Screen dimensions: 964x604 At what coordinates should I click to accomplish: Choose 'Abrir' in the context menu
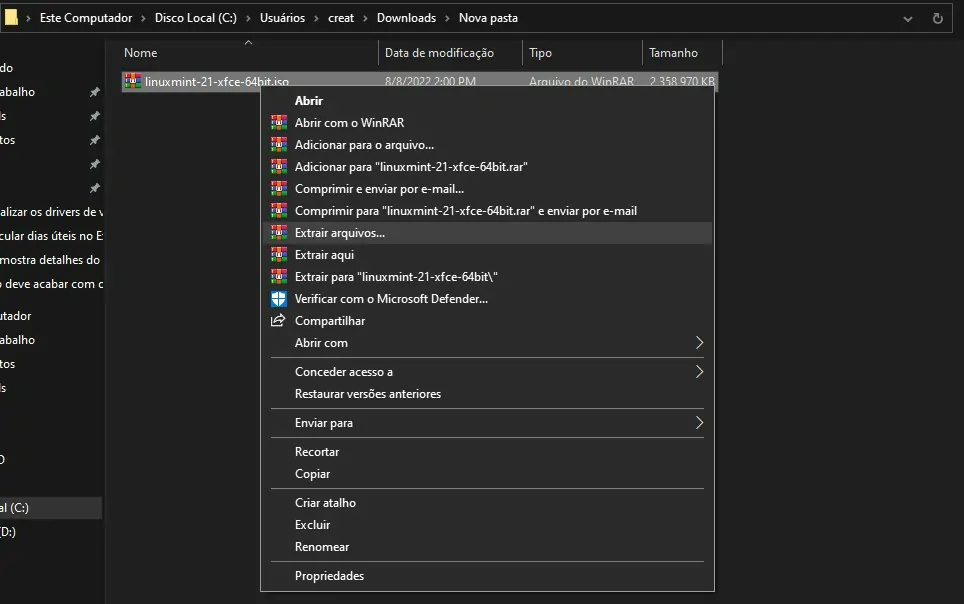click(487, 100)
